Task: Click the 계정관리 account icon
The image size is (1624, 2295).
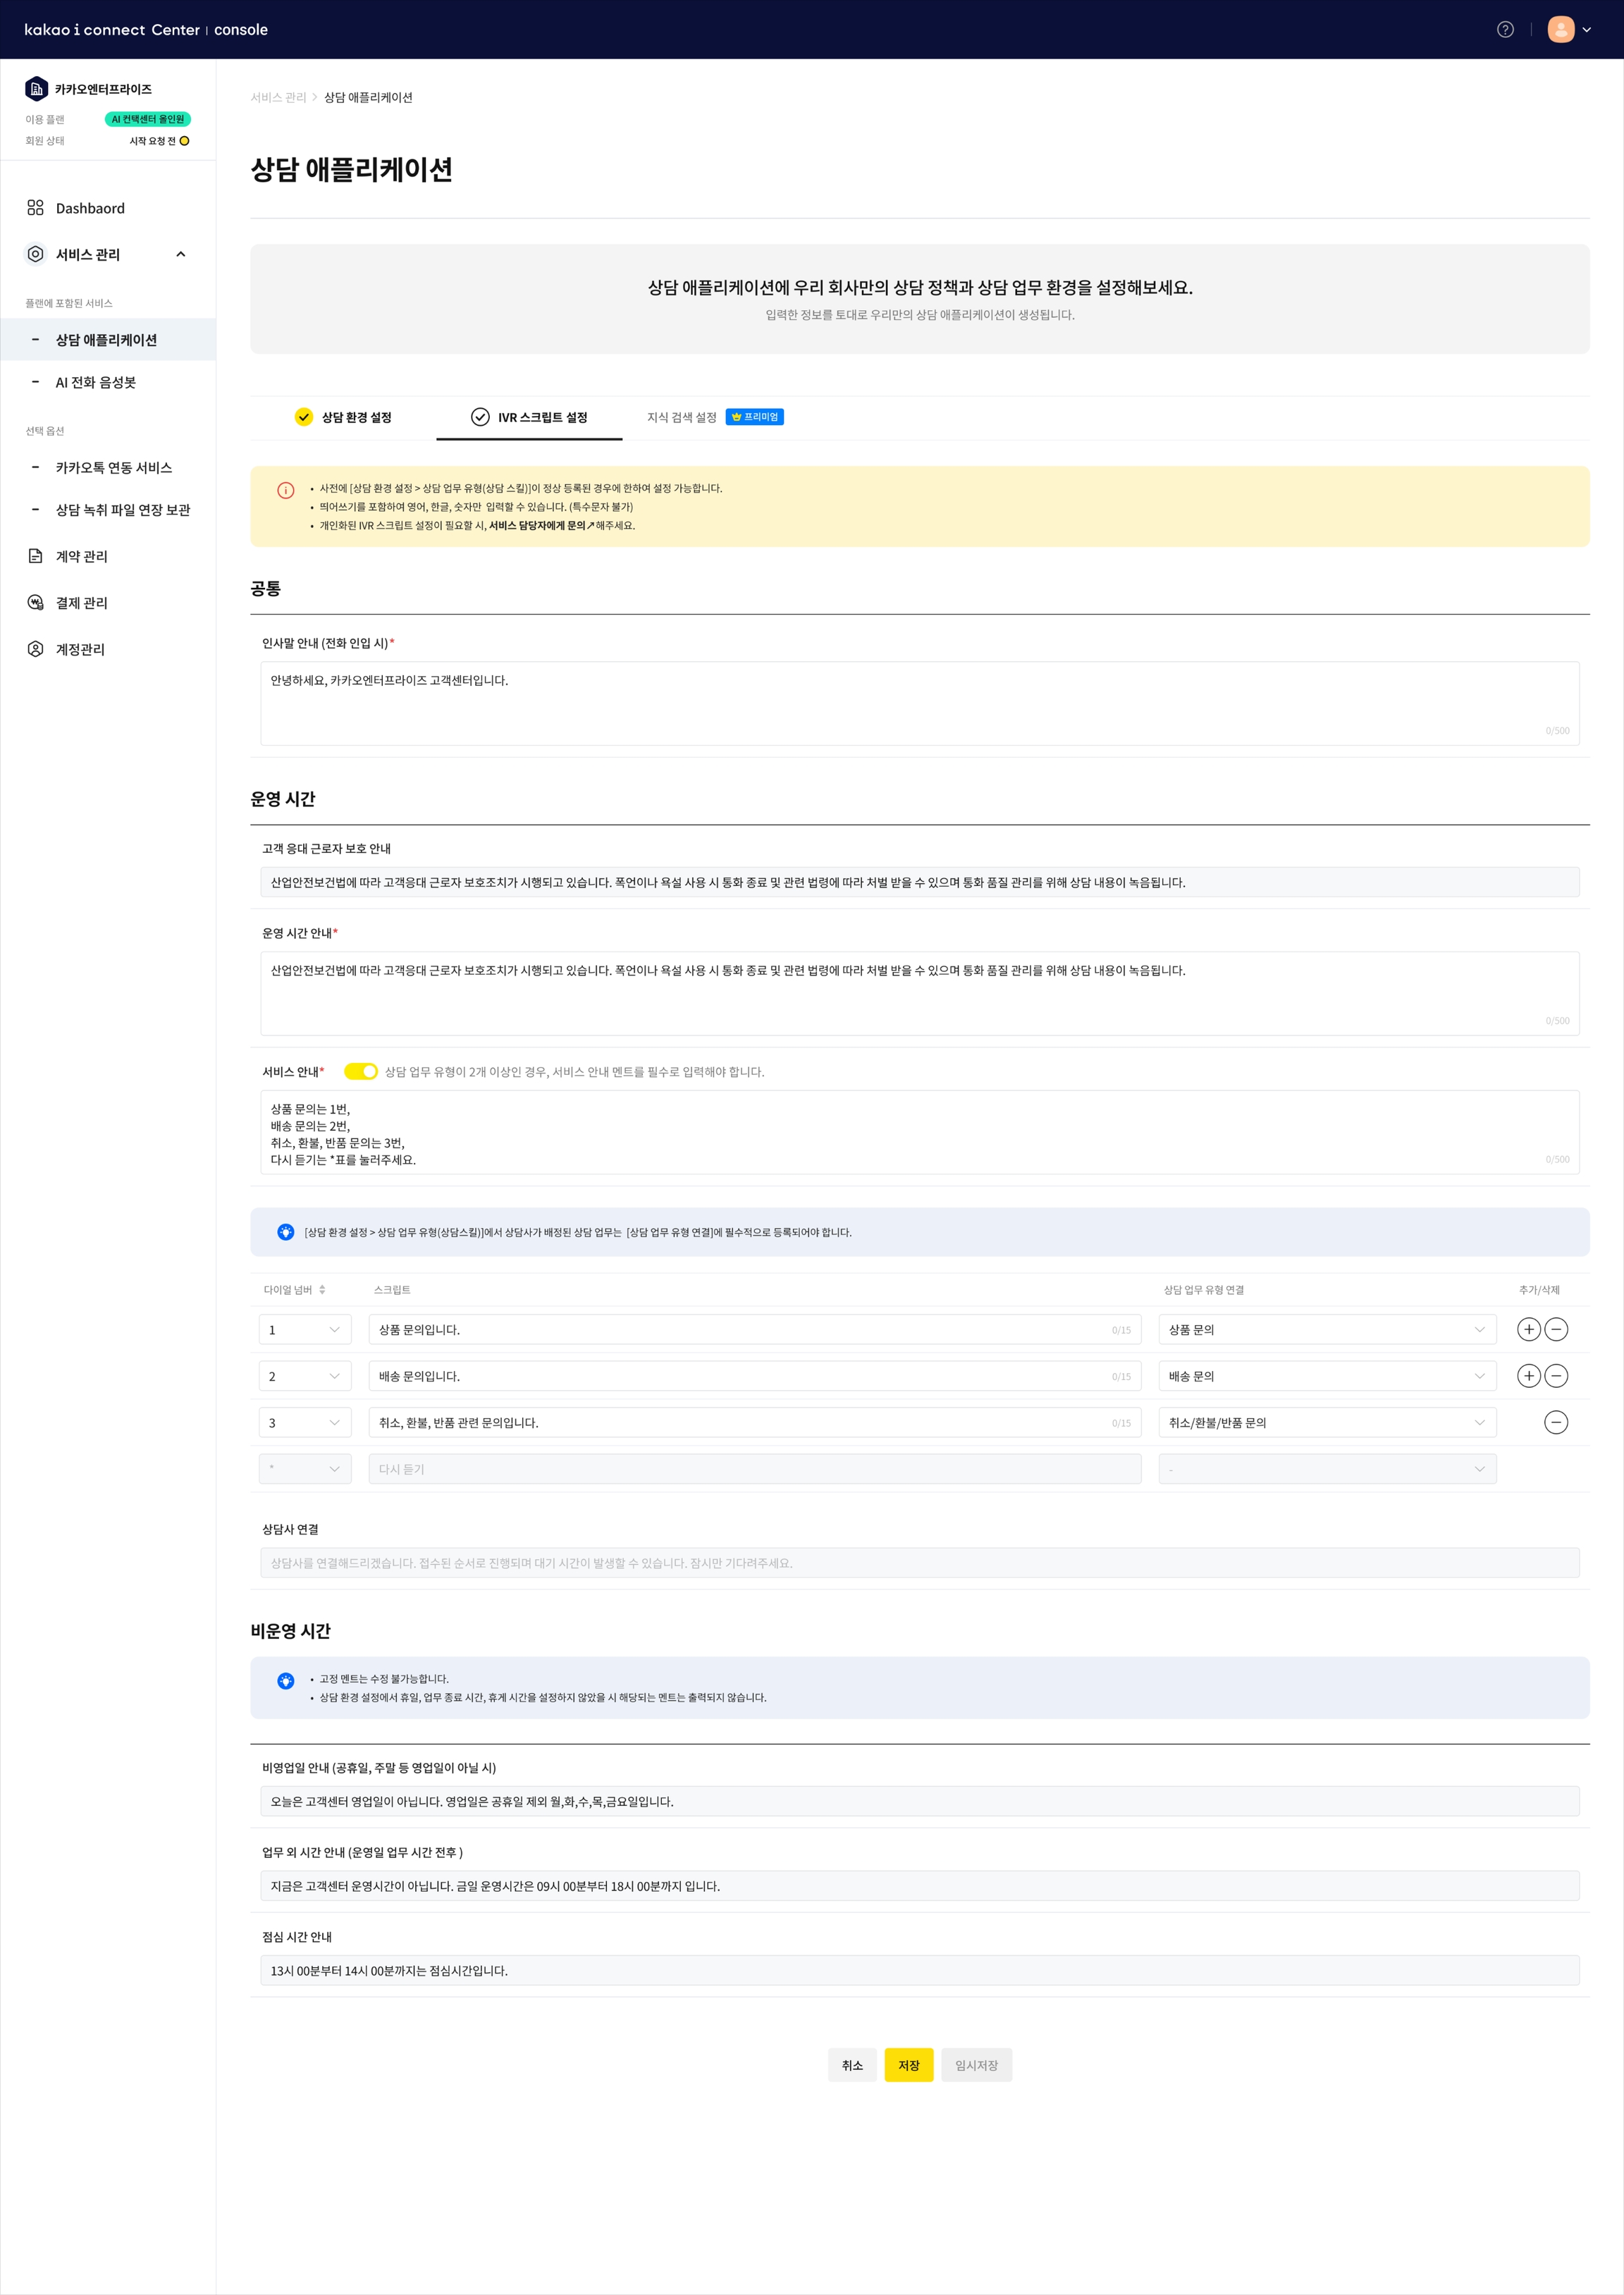Action: pyautogui.click(x=35, y=649)
